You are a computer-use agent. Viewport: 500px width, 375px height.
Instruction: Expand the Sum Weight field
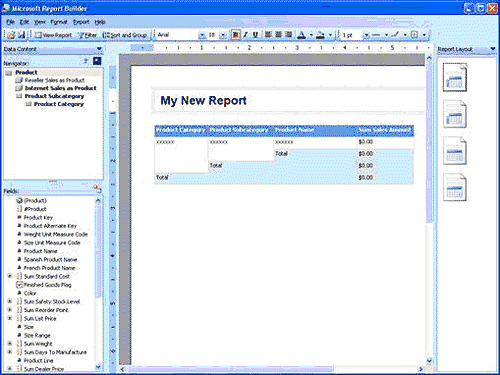click(x=10, y=343)
